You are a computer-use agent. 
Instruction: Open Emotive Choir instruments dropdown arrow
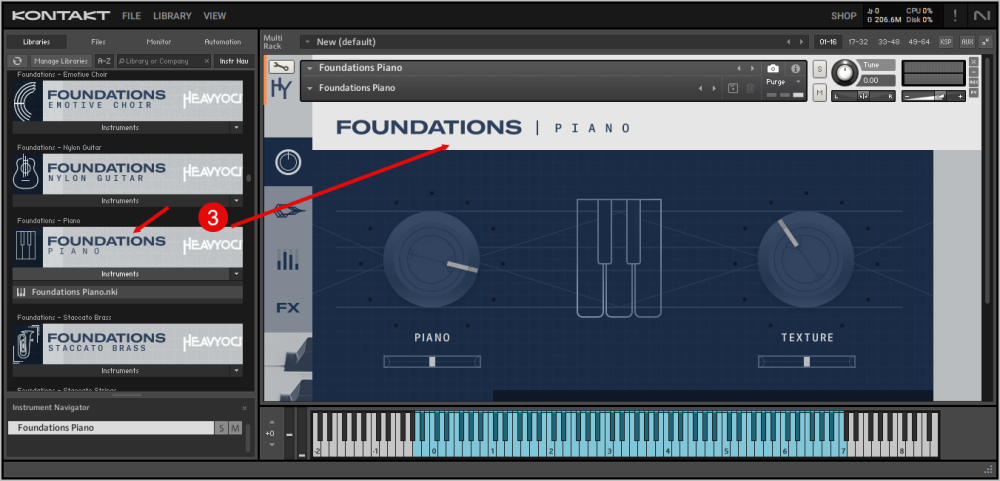(237, 128)
